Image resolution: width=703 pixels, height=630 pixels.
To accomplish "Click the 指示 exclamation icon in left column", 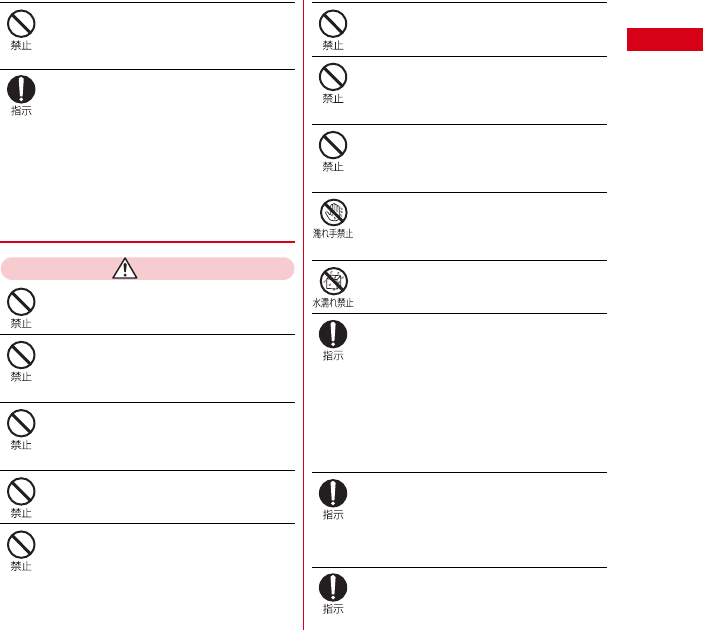I will pos(21,89).
